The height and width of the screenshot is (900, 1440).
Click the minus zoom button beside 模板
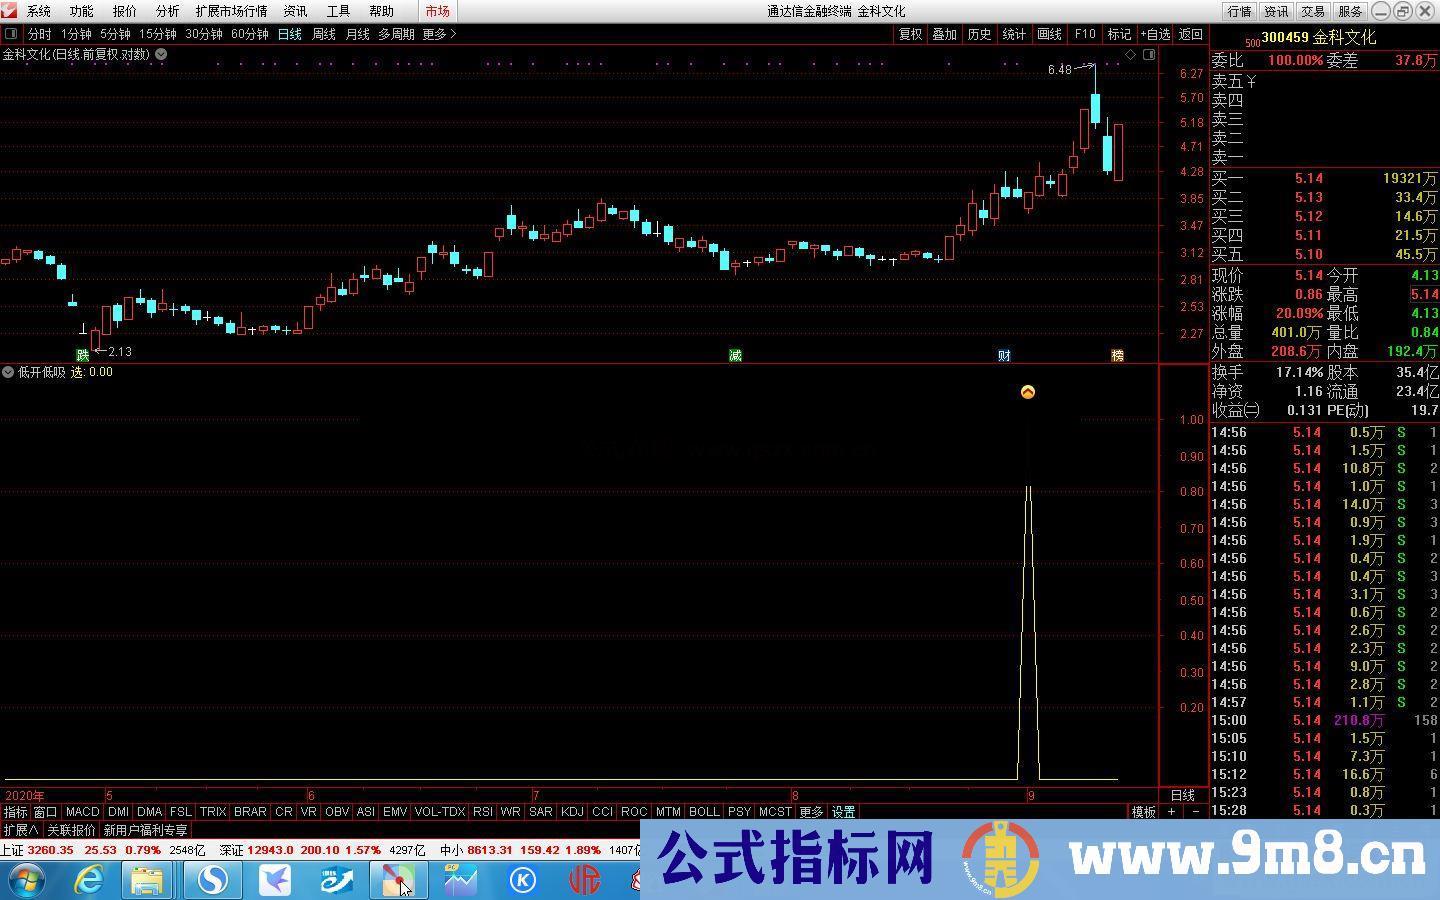pos(1195,812)
